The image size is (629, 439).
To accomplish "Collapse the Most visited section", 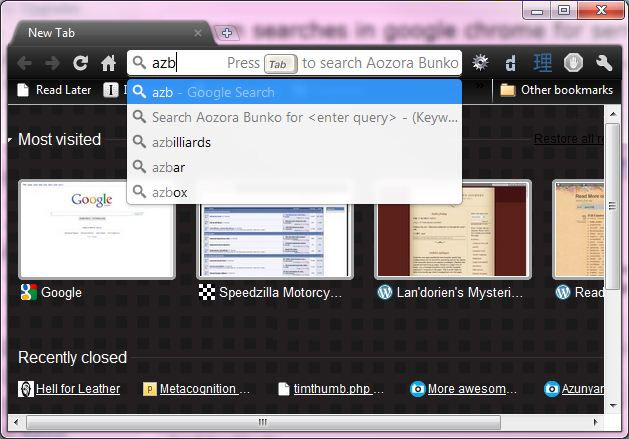I will pos(10,139).
